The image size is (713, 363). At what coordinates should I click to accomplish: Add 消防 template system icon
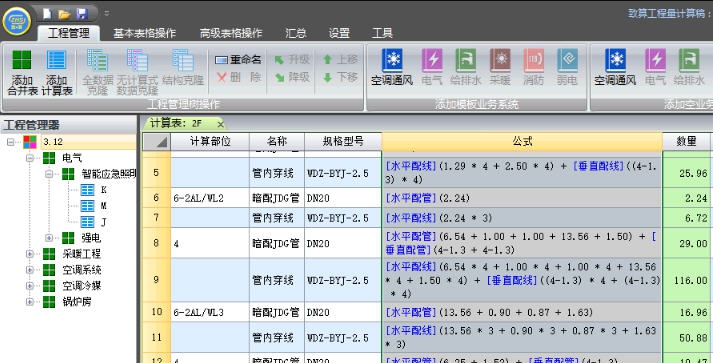pyautogui.click(x=534, y=67)
